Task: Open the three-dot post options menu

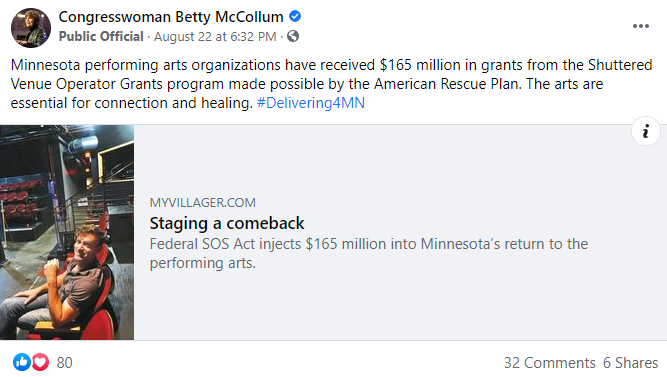Action: (640, 26)
